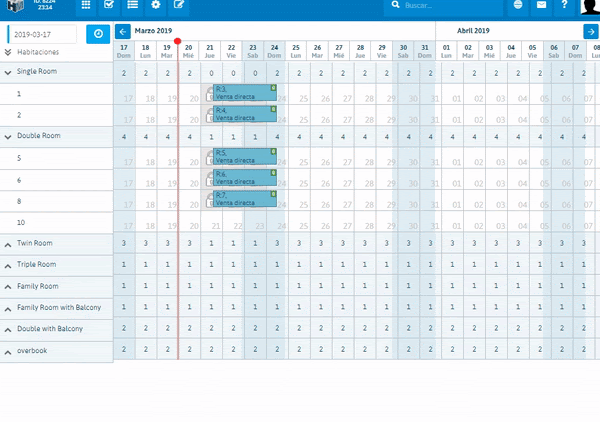Click the checklist icon in top bar
This screenshot has height=422, width=600.
pos(109,6)
